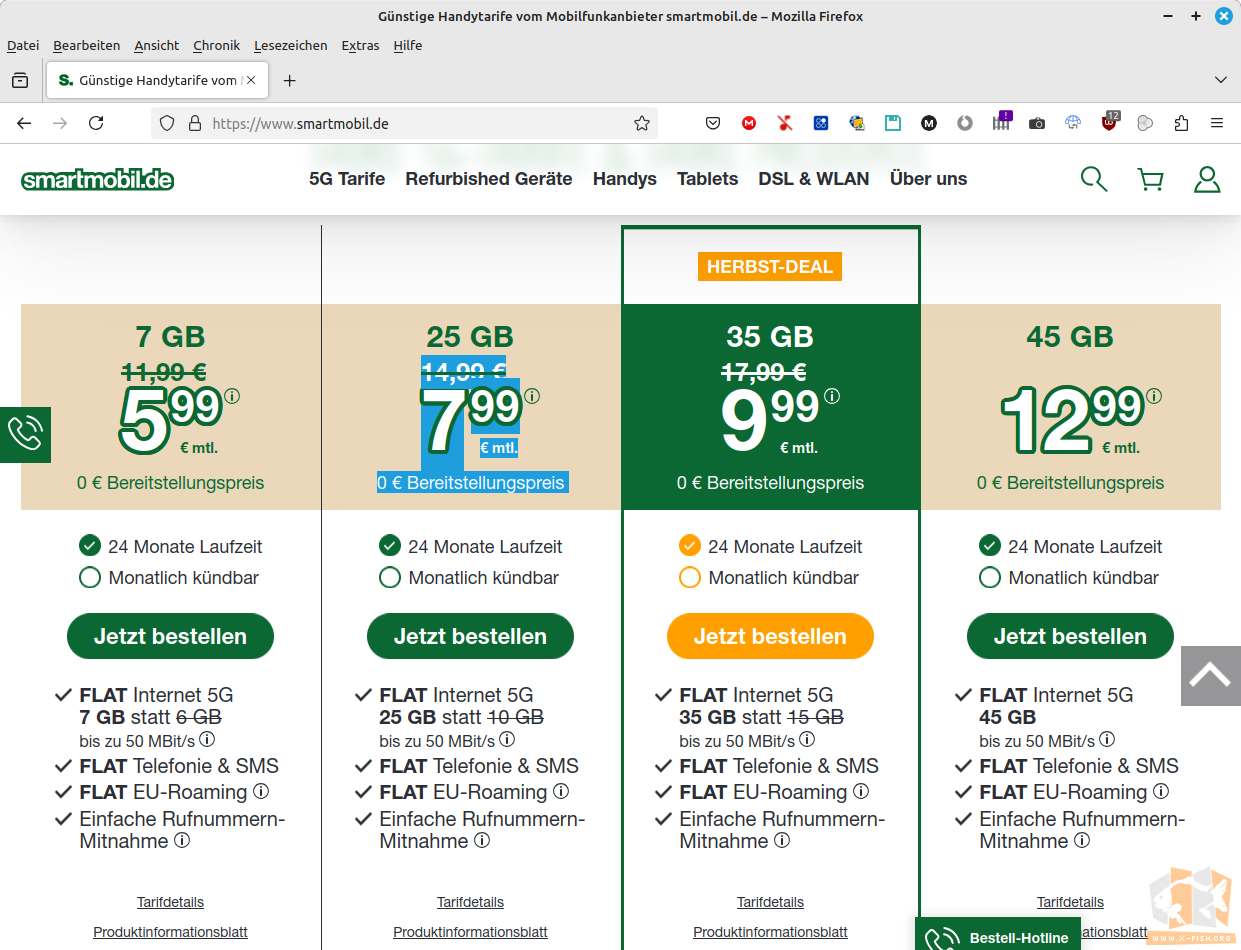This screenshot has width=1241, height=950.
Task: Open the Datei menu
Action: click(x=23, y=45)
